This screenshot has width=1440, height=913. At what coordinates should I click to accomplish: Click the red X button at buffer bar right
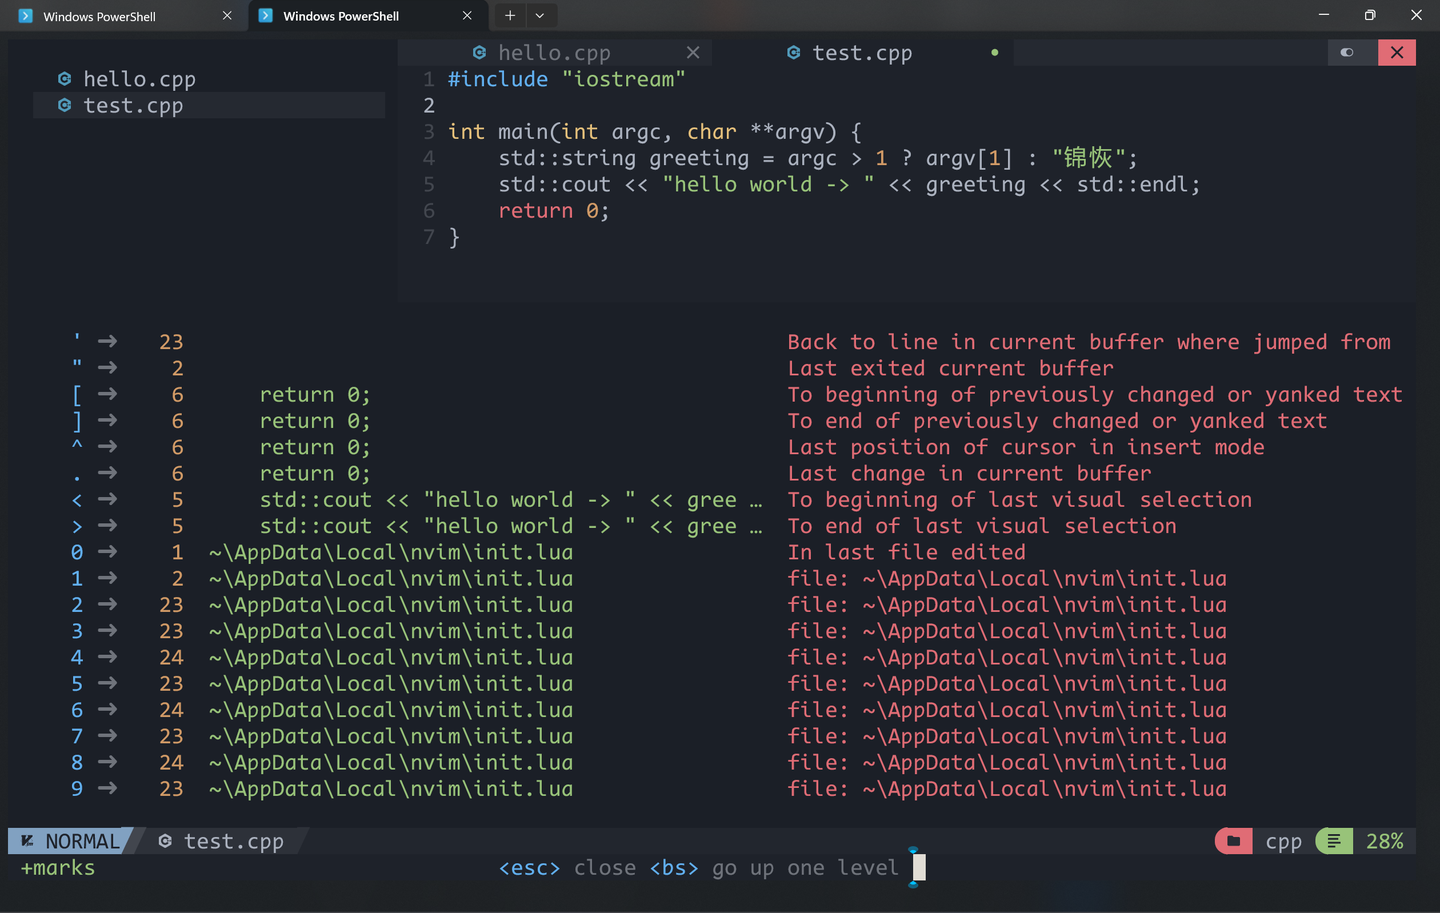pos(1397,52)
